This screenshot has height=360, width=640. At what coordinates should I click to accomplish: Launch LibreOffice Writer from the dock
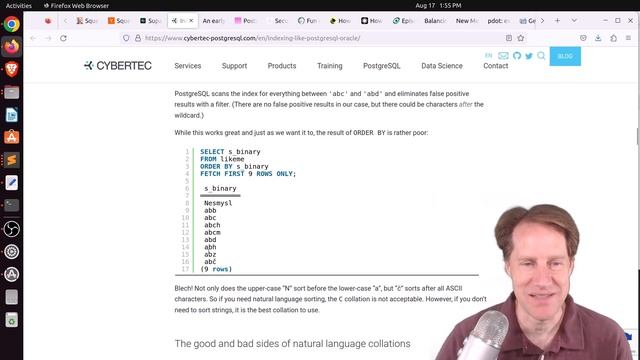(x=11, y=115)
